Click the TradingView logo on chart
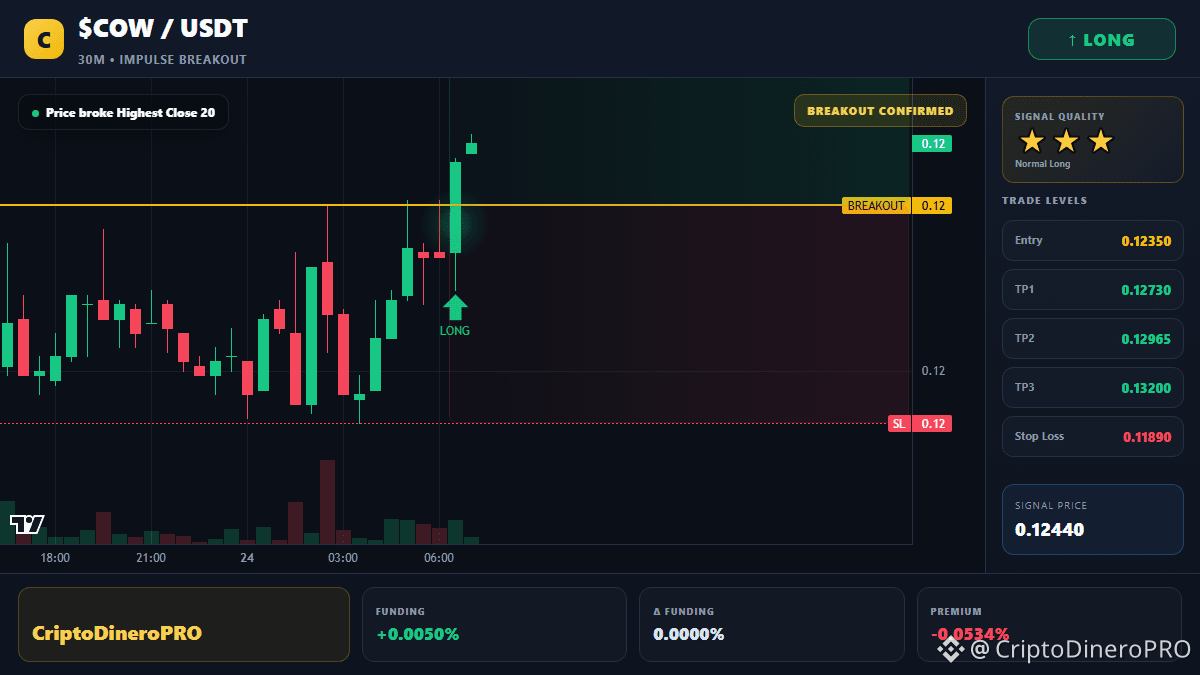 [27, 523]
